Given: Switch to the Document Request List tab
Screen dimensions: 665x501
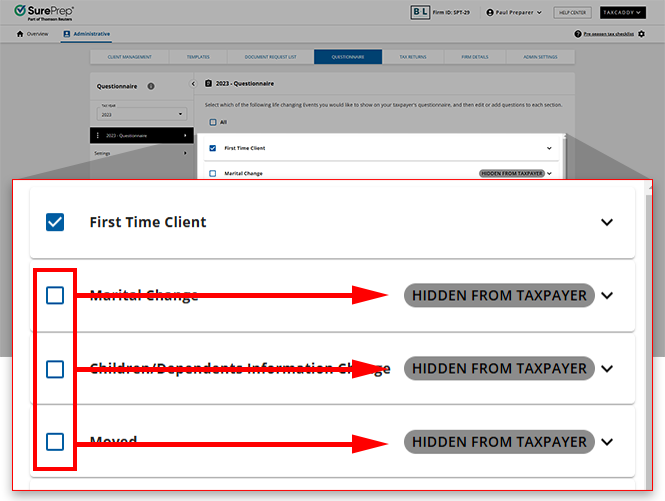Looking at the screenshot, I should (271, 57).
